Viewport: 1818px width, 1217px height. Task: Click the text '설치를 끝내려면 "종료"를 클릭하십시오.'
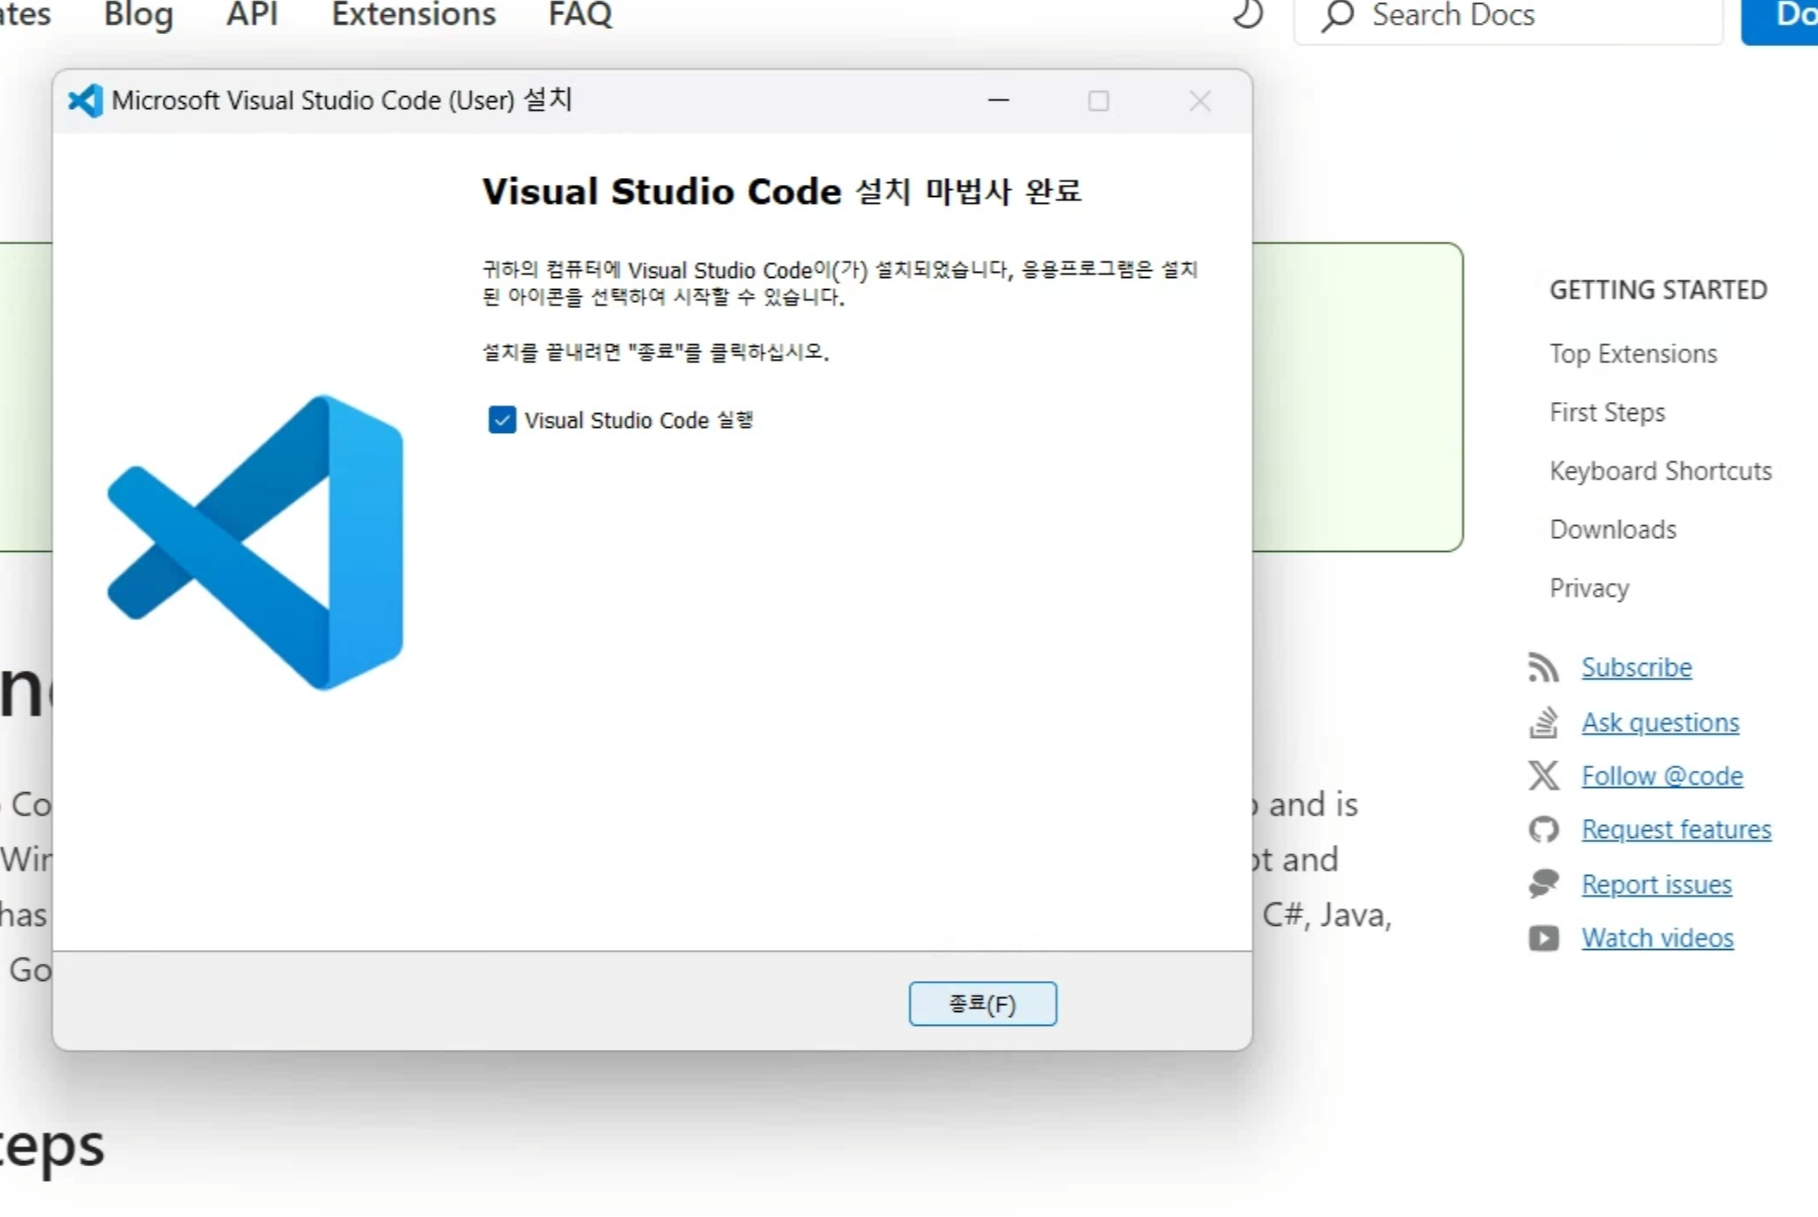coord(655,352)
